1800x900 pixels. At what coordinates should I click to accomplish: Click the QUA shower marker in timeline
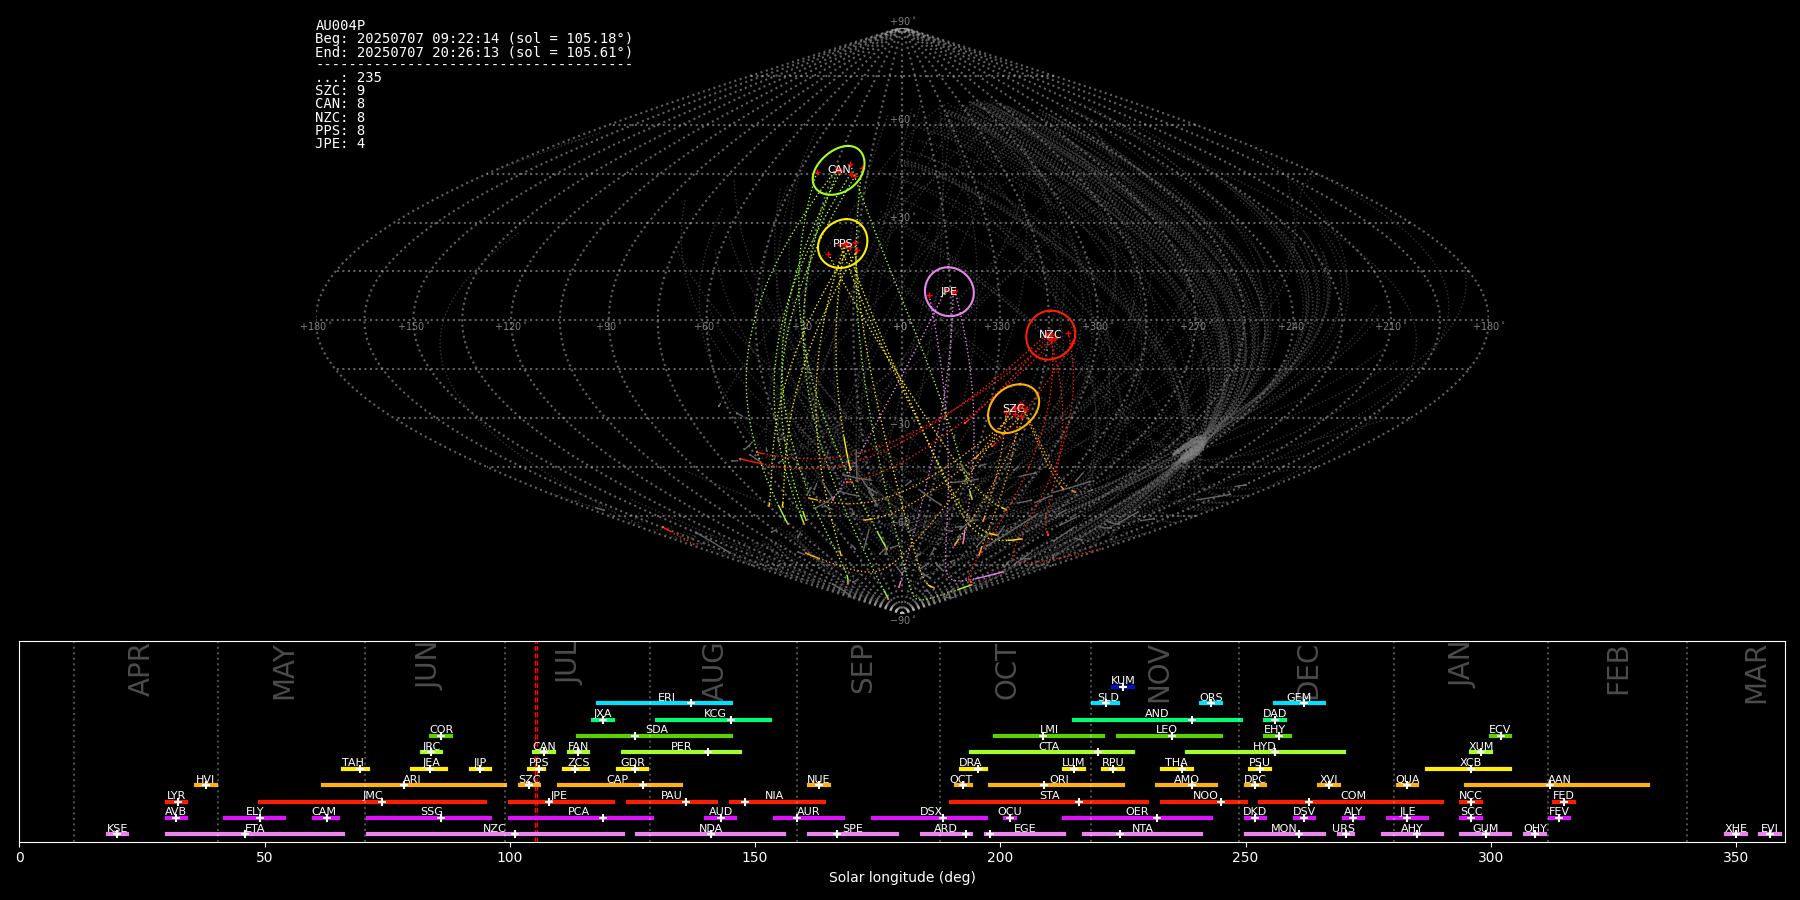coord(1407,785)
